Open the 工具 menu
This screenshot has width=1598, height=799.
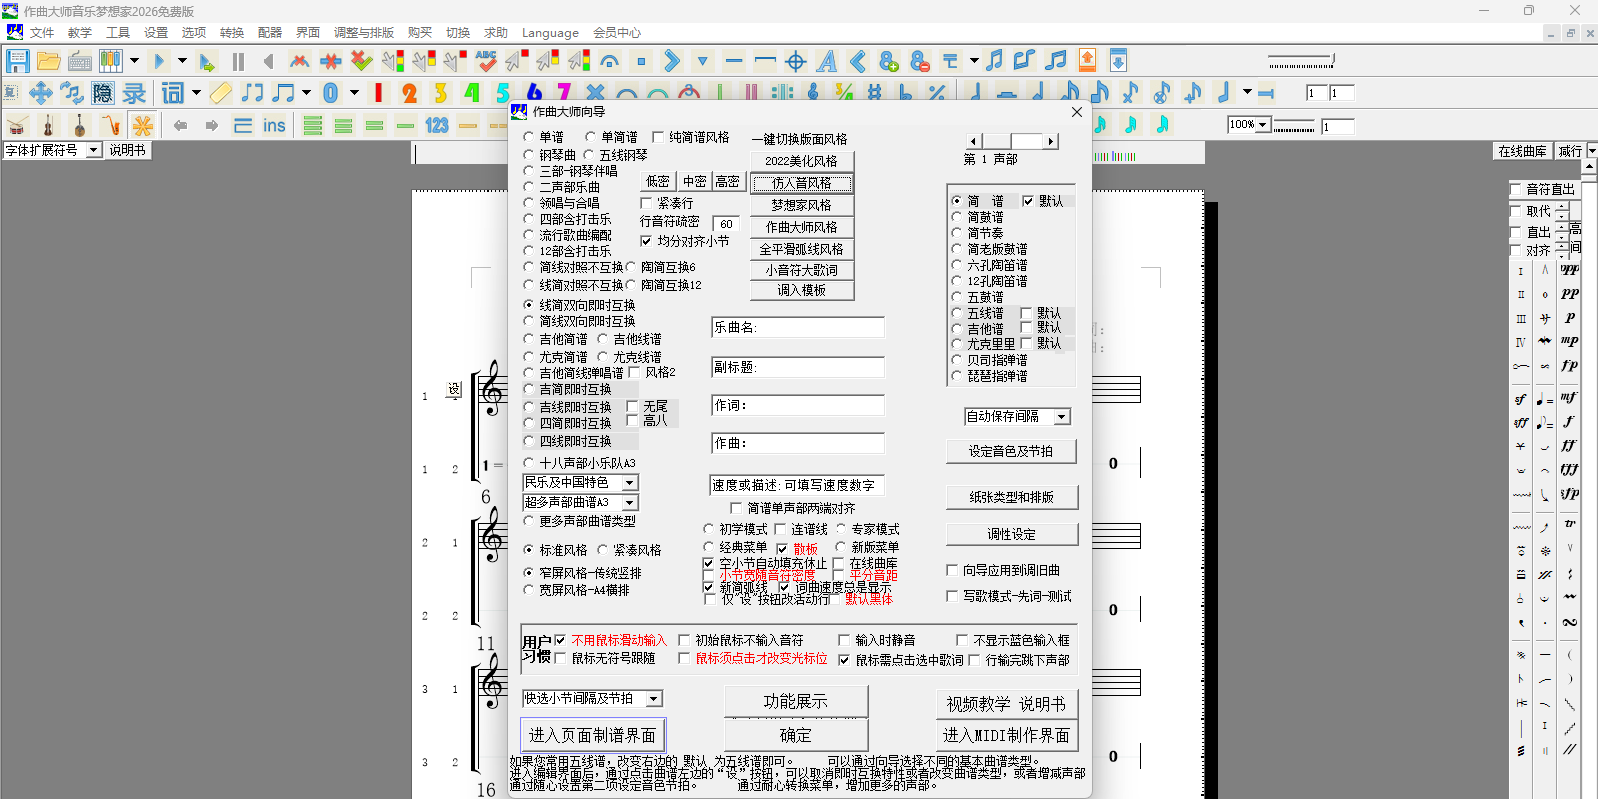118,33
